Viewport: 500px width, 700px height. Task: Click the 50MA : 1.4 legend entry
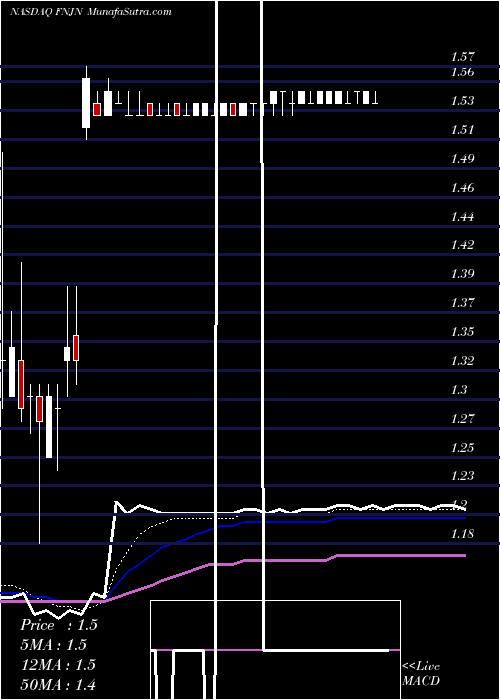pyautogui.click(x=58, y=684)
